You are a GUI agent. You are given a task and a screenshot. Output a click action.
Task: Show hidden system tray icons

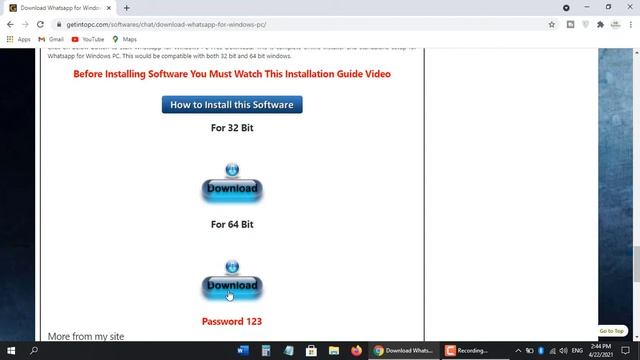tap(518, 351)
